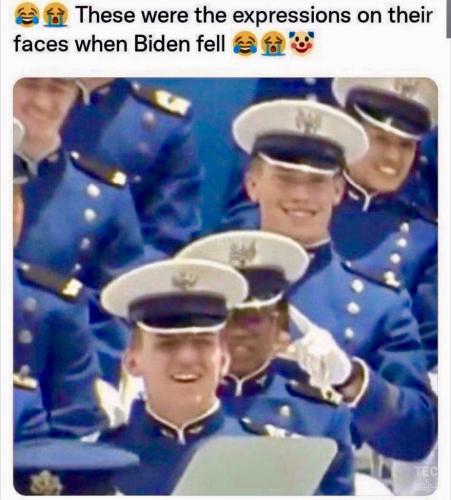Click the gray paper held by cadet
Screen dimensions: 451x500
tap(256, 466)
